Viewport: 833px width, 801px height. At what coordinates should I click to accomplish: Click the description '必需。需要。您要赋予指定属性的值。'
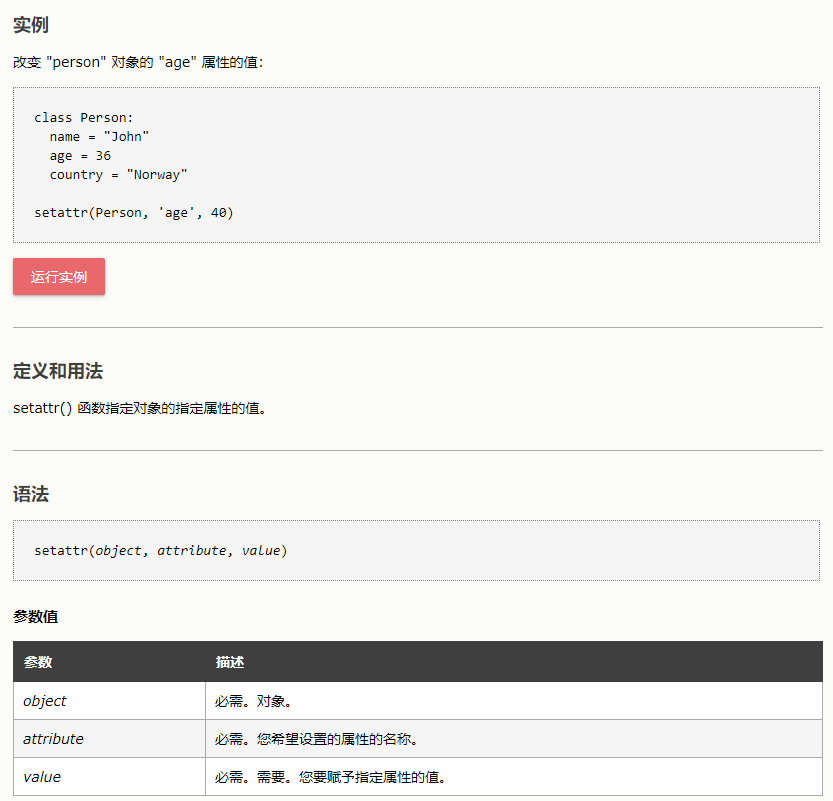coord(330,777)
